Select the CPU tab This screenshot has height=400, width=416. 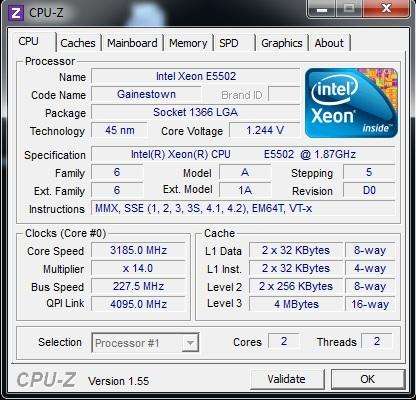[31, 42]
